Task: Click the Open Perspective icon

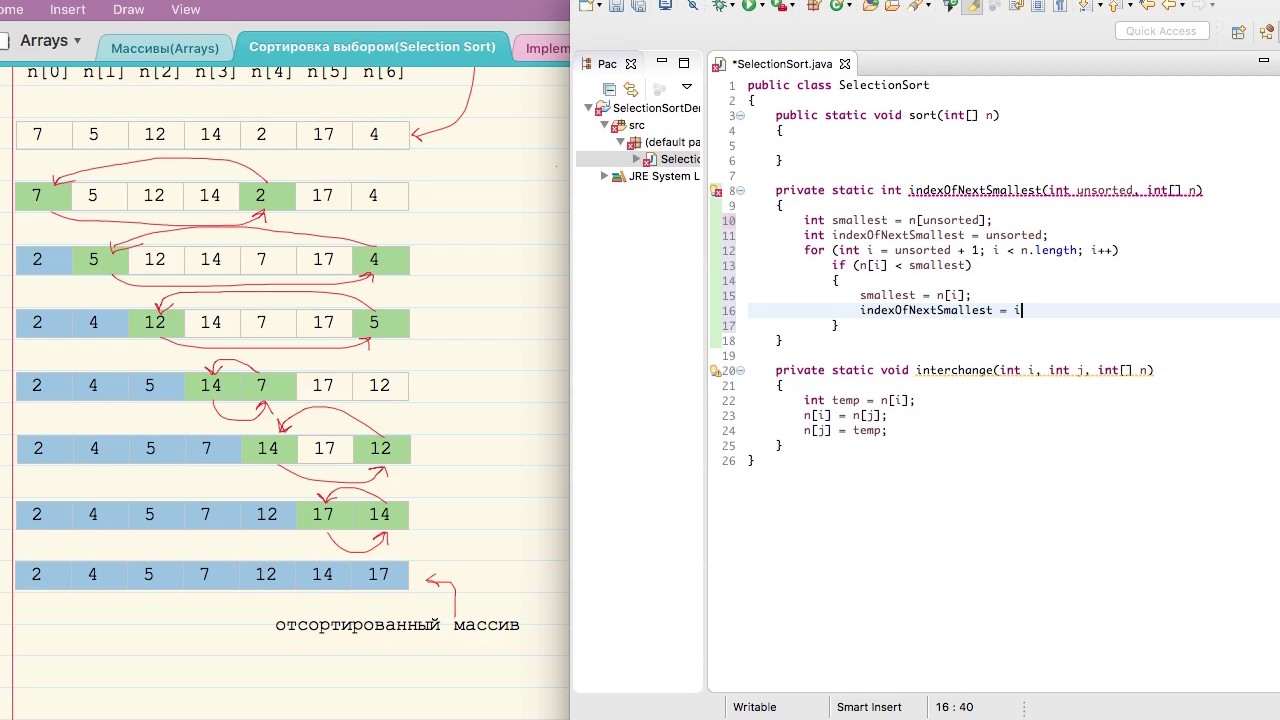Action: (1239, 32)
